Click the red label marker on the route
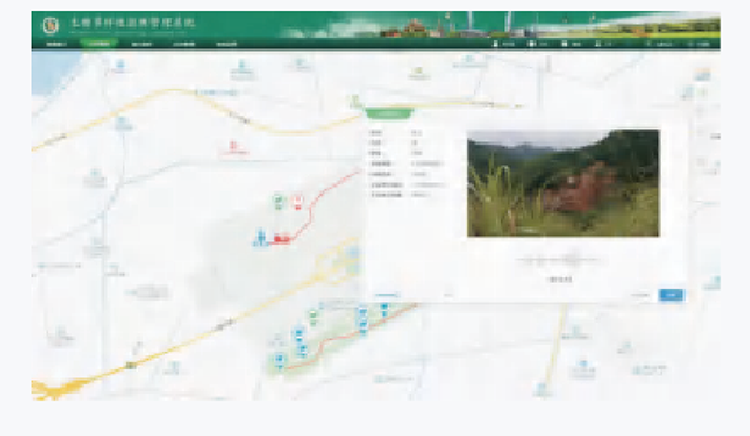Screen dimensions: 750x436 pos(282,238)
